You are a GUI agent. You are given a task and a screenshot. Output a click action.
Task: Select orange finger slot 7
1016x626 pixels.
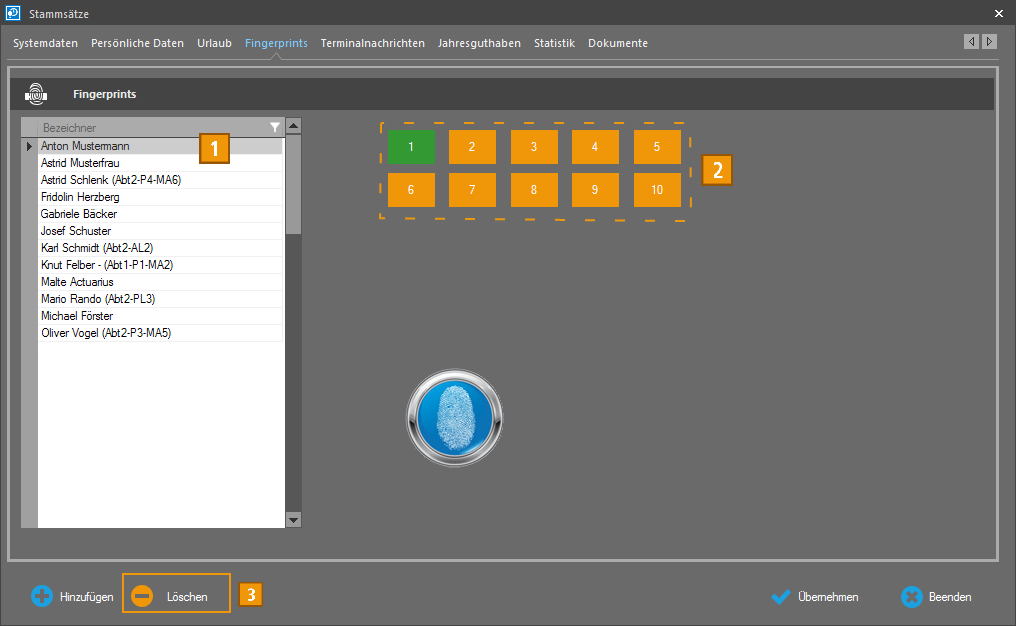472,190
